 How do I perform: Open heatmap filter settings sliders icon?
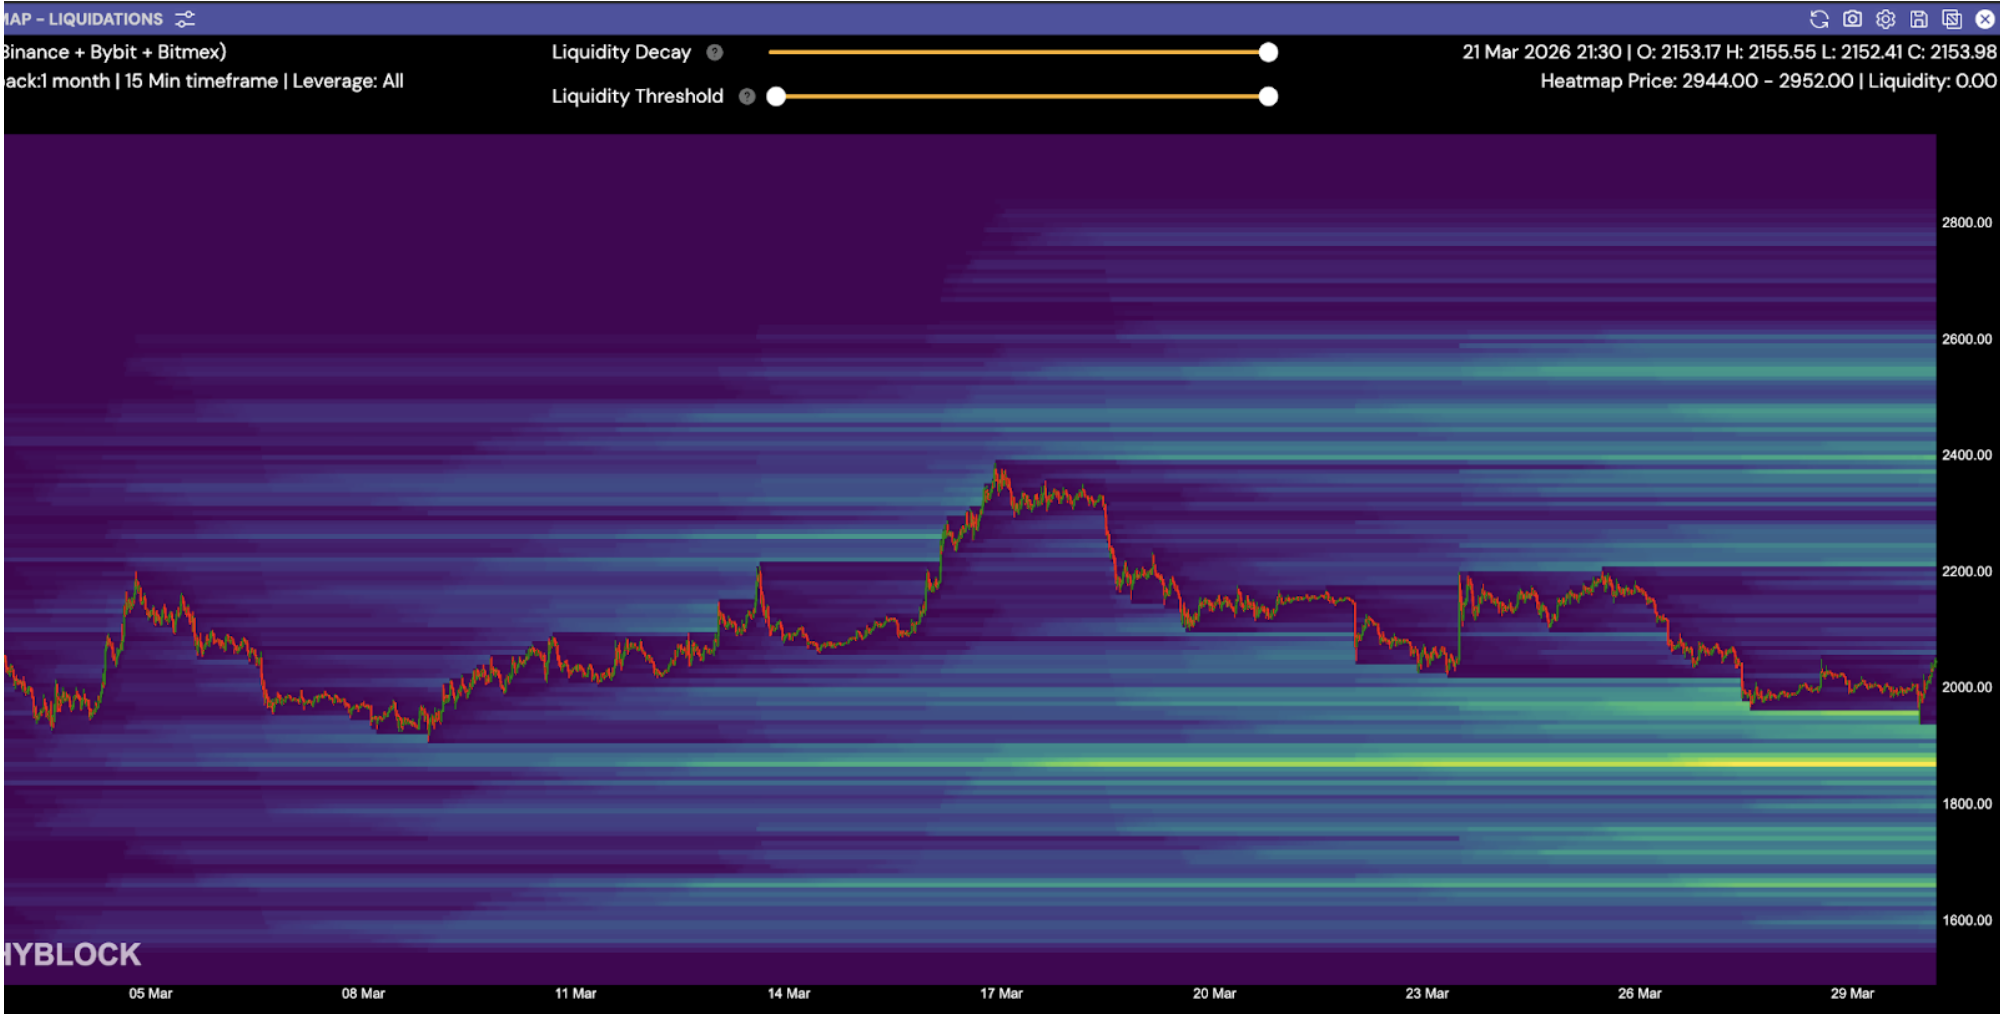click(185, 19)
